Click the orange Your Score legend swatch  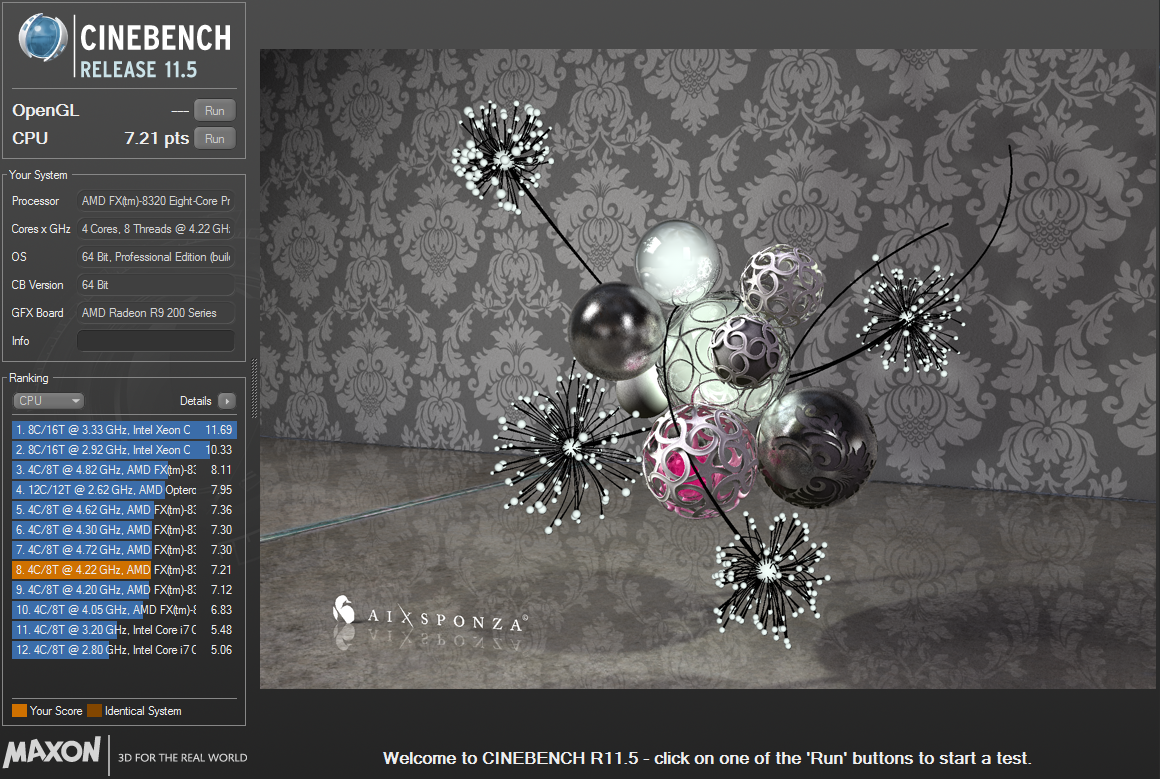[19, 711]
